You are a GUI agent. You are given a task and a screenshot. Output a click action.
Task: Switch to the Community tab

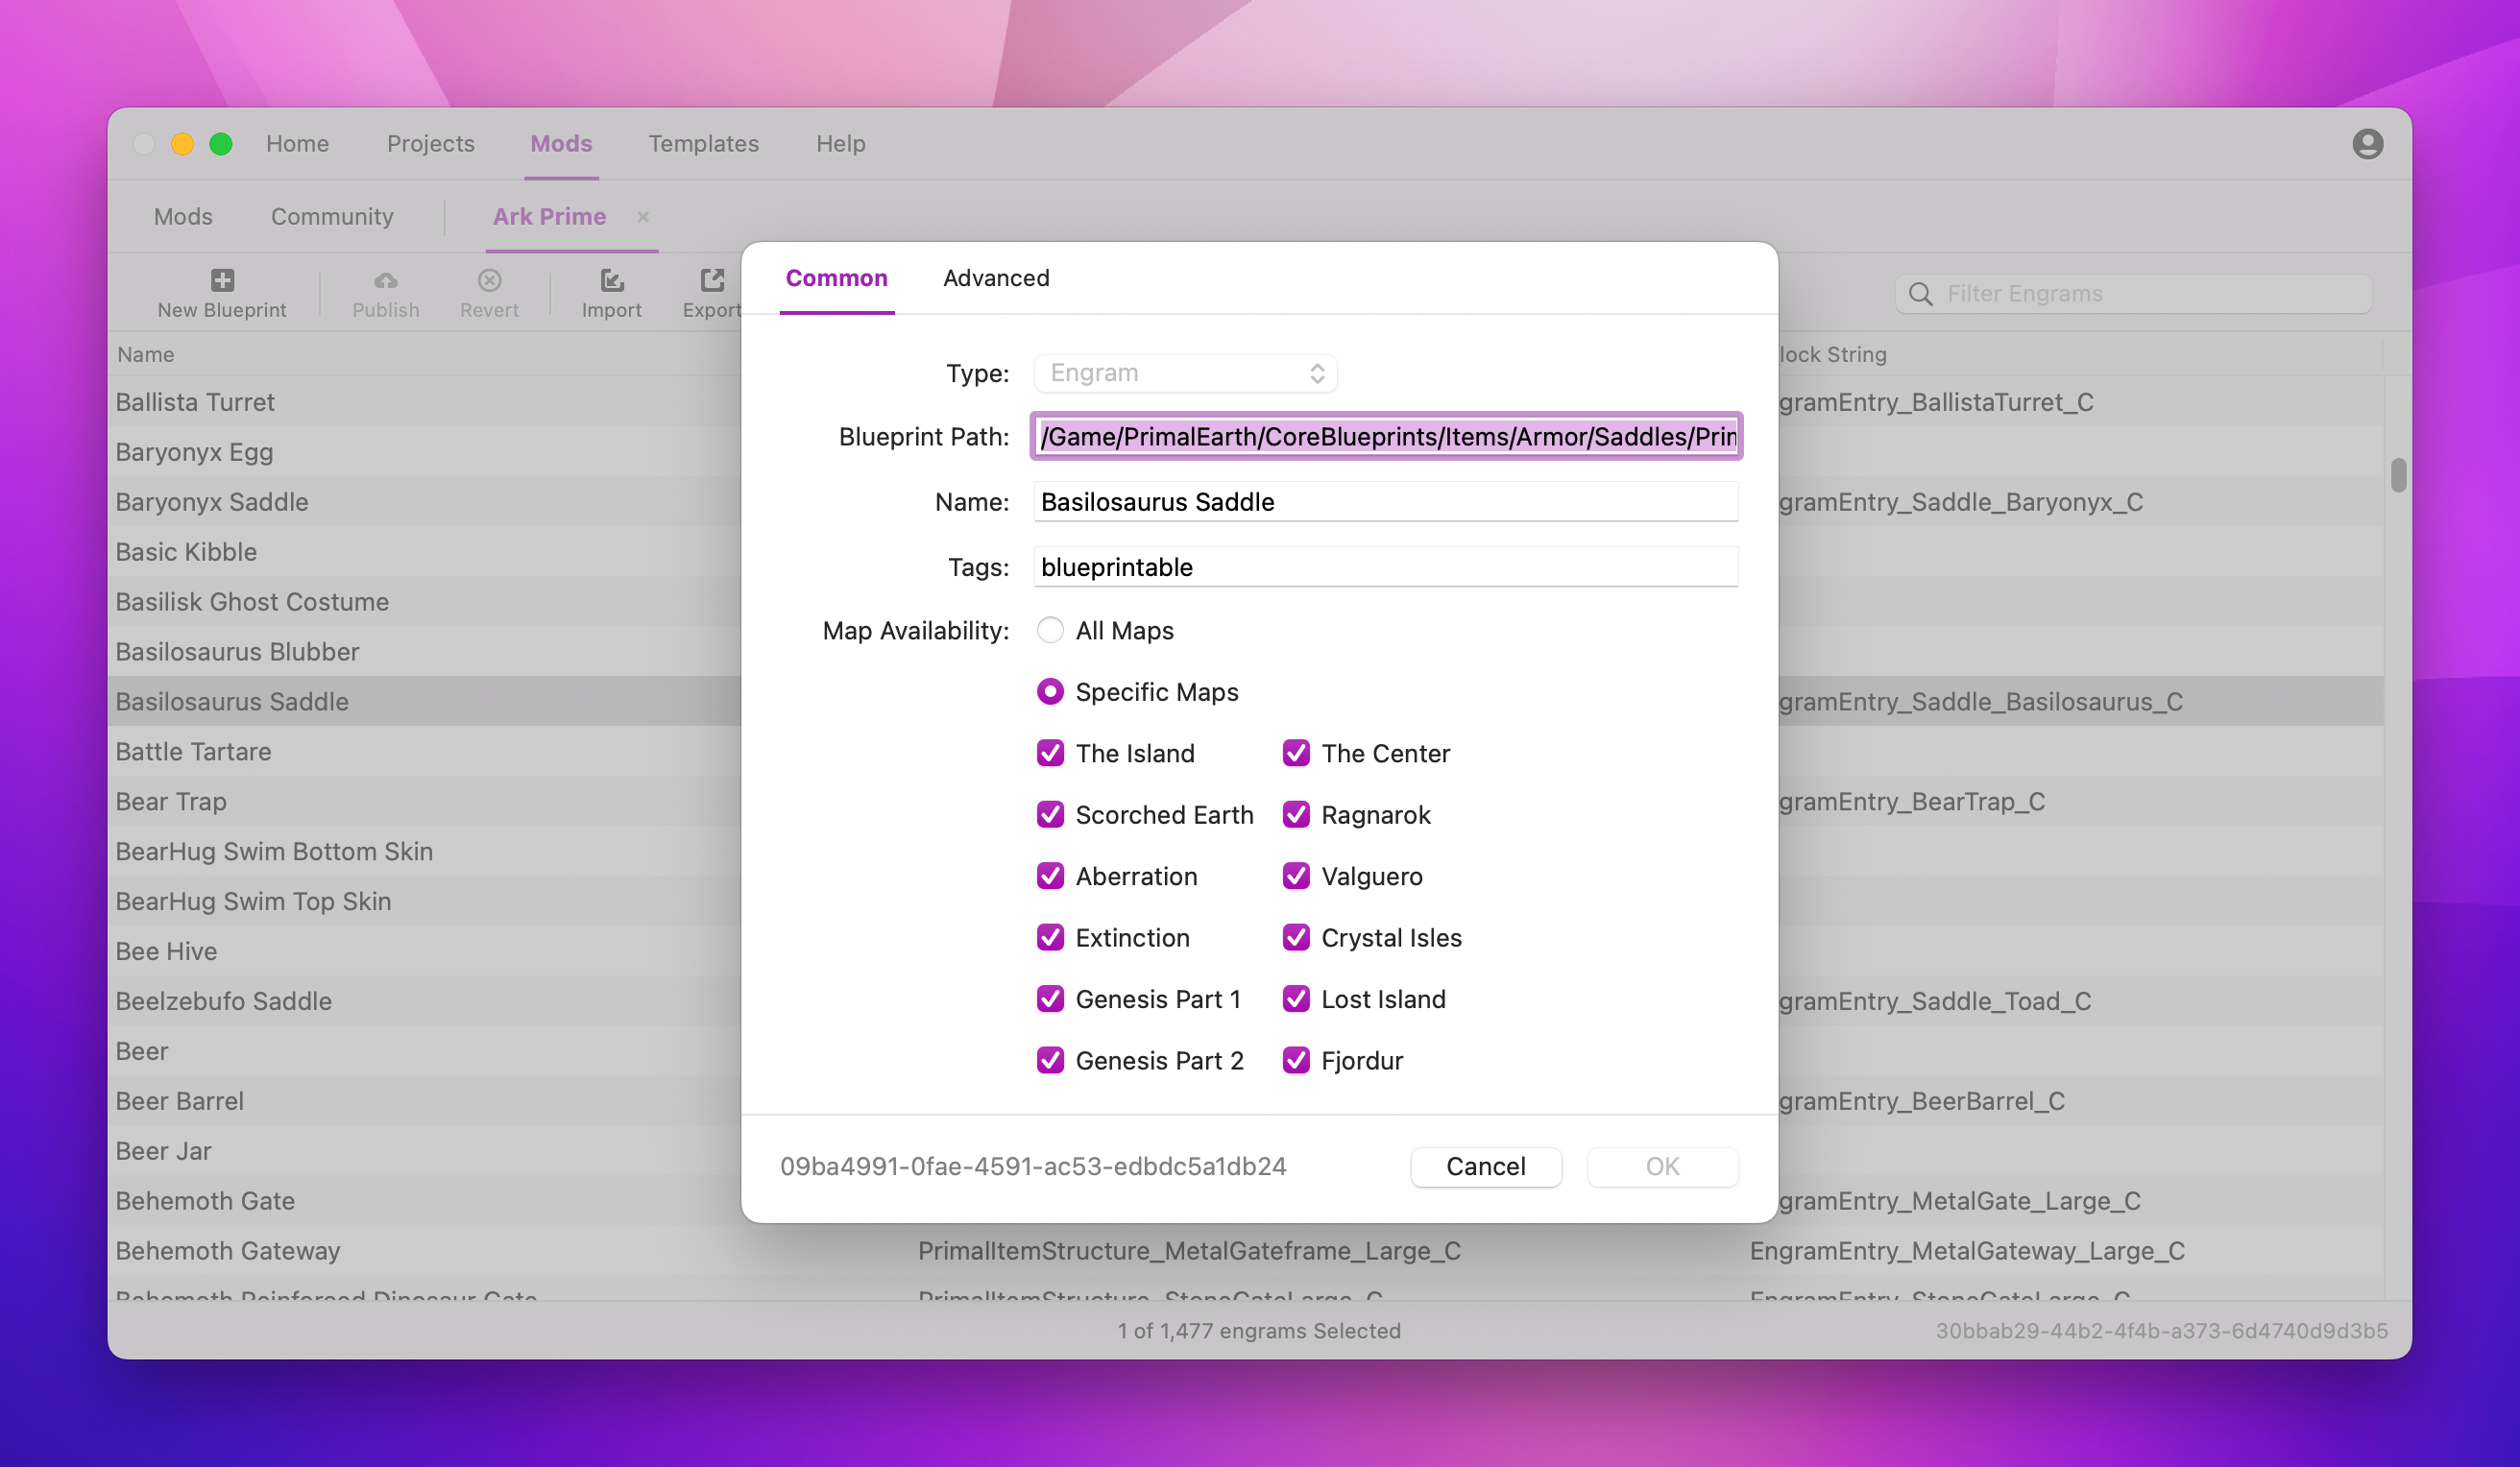pyautogui.click(x=332, y=217)
